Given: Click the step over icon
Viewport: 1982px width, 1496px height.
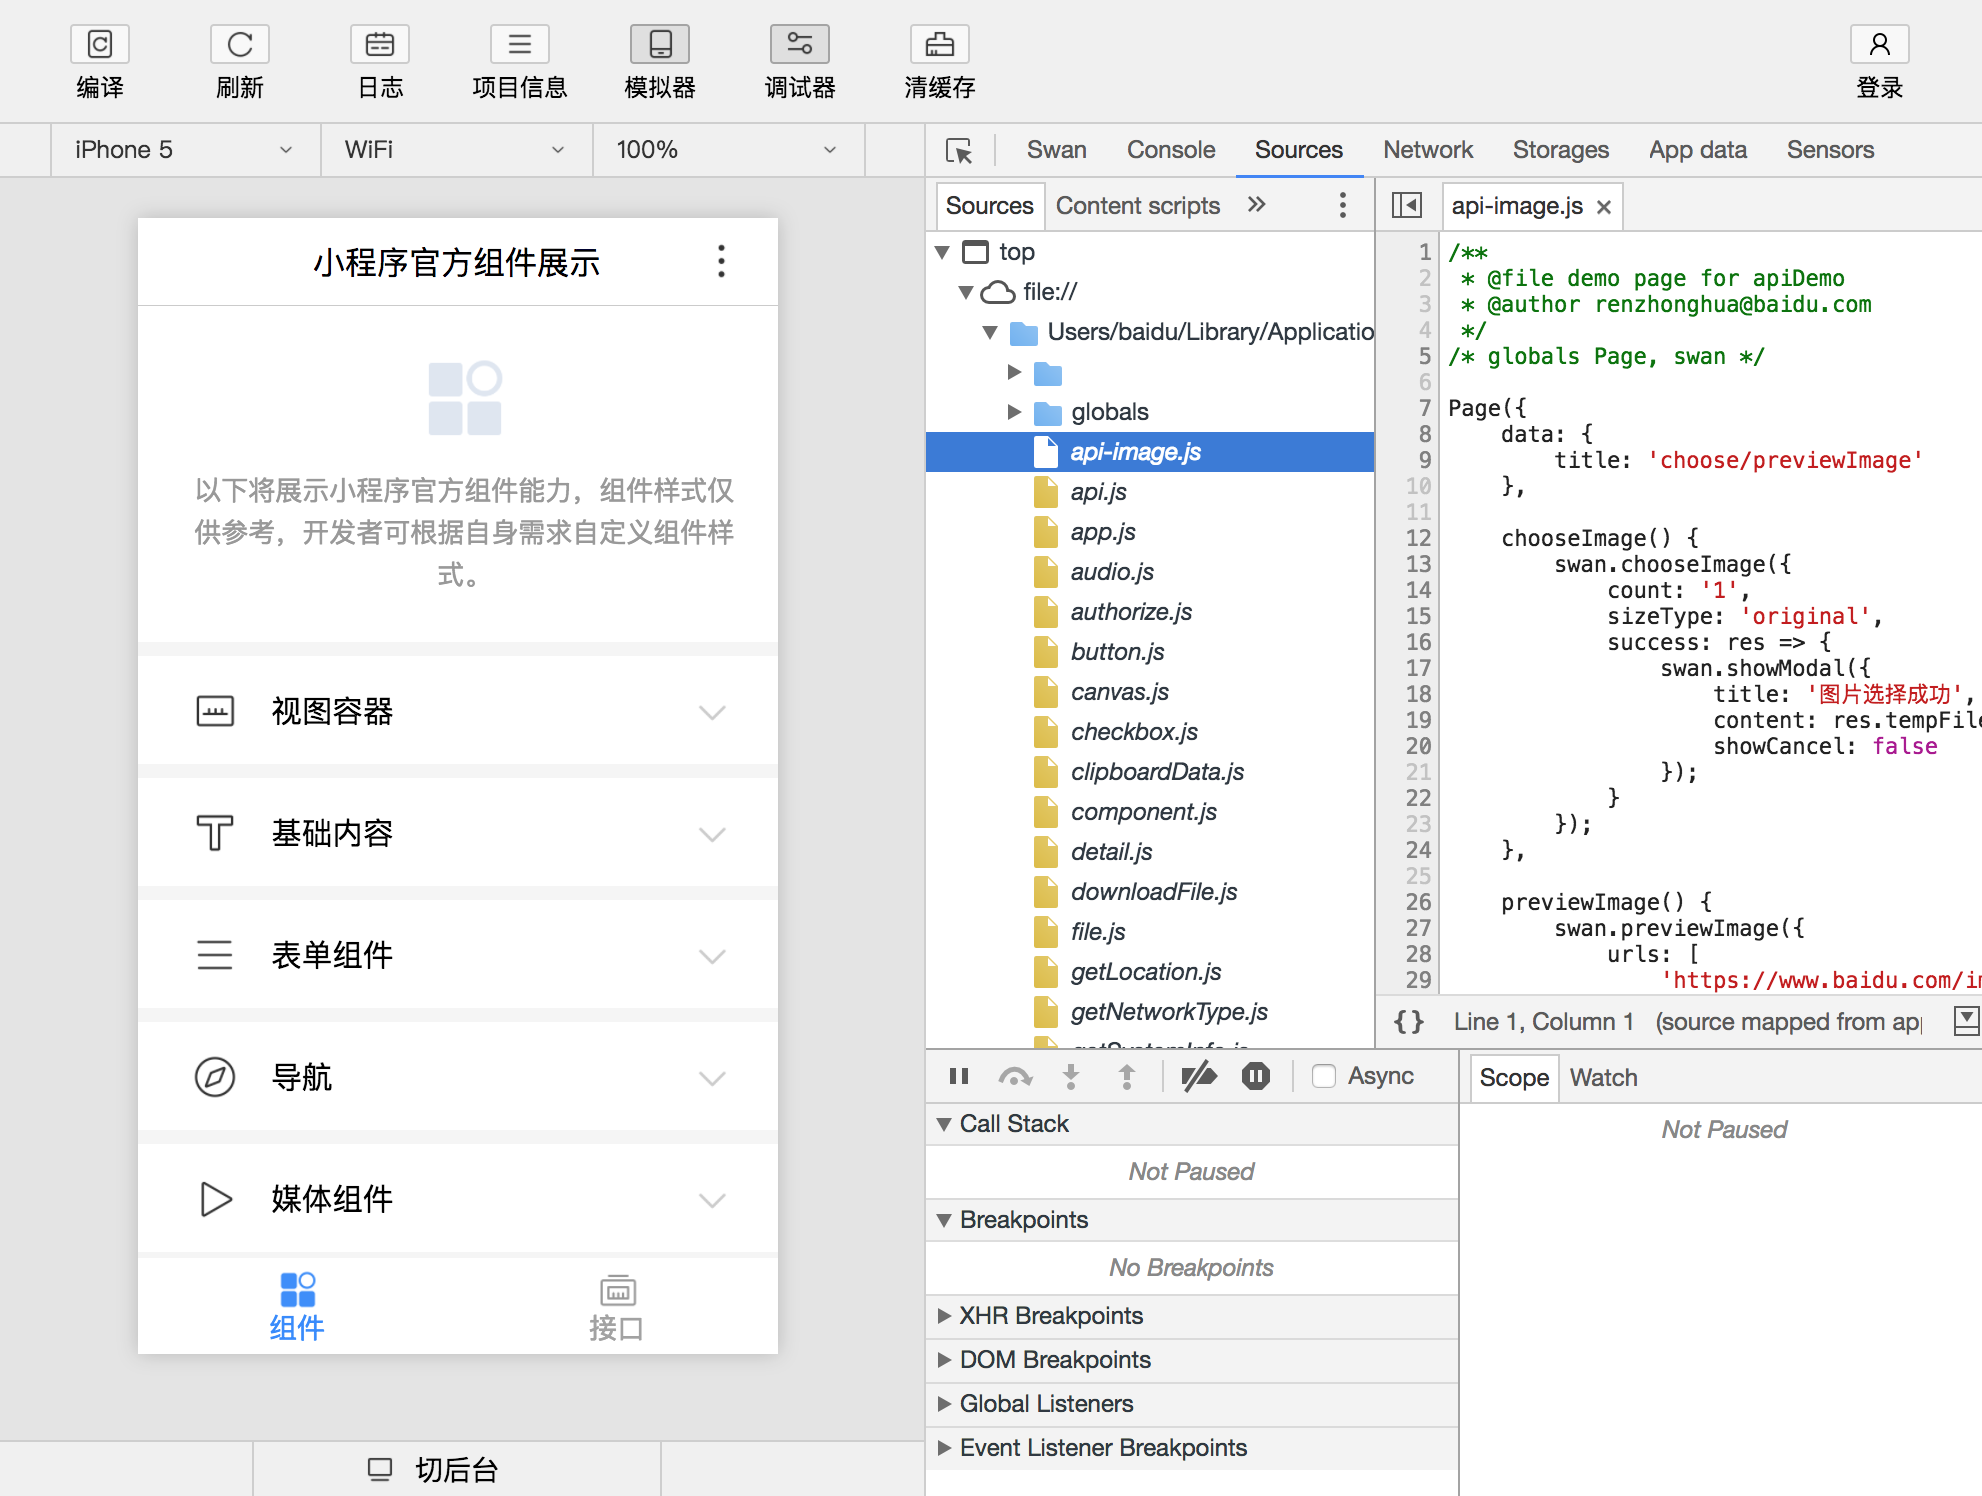Looking at the screenshot, I should (1015, 1076).
